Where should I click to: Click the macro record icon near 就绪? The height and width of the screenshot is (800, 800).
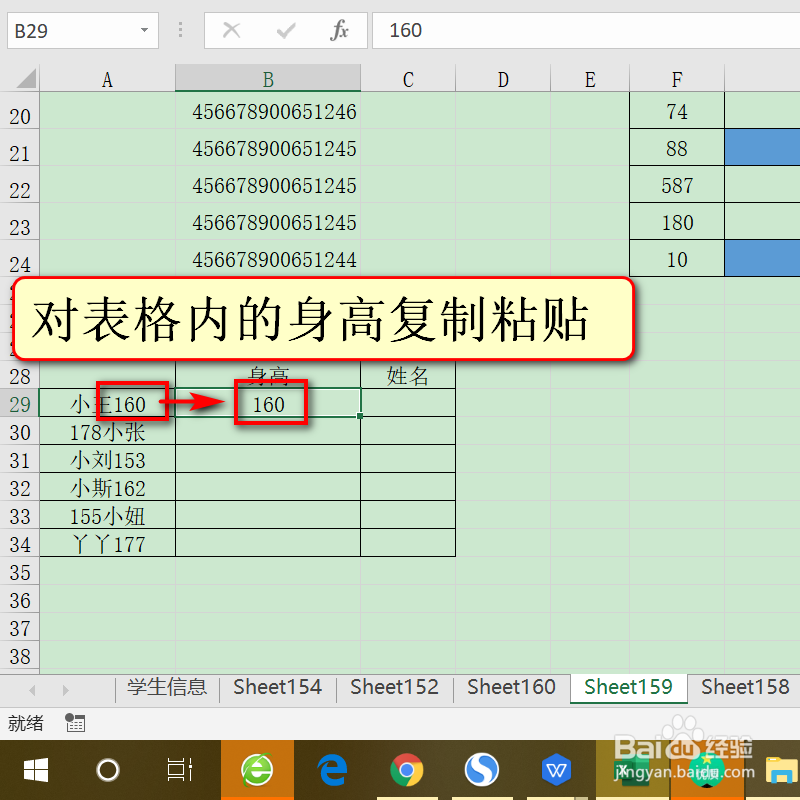pyautogui.click(x=75, y=722)
